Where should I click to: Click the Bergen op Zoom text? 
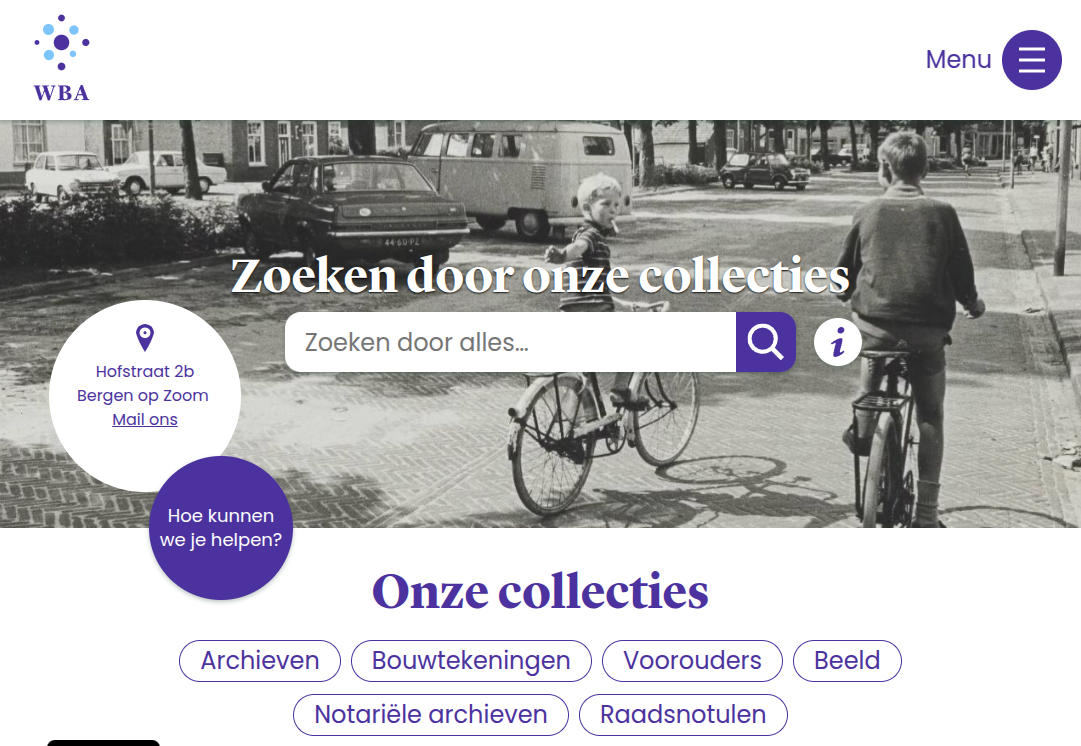(x=143, y=396)
